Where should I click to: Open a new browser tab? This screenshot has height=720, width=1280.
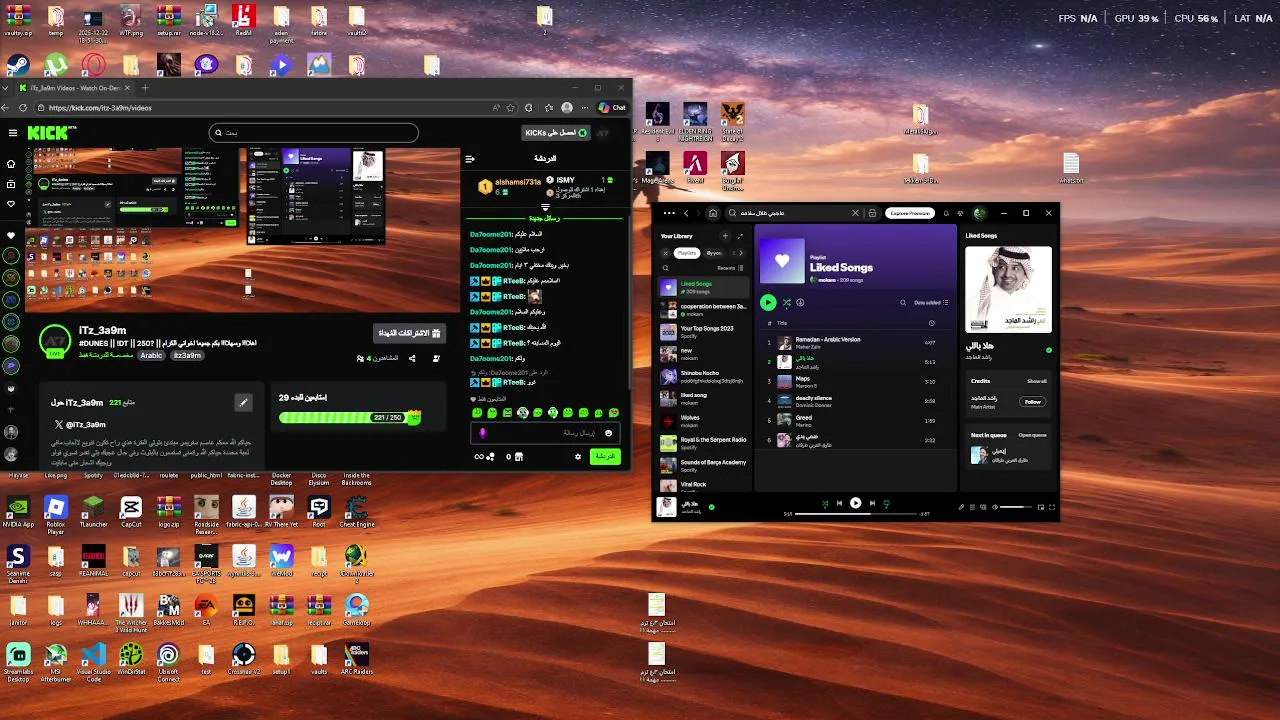[x=145, y=88]
